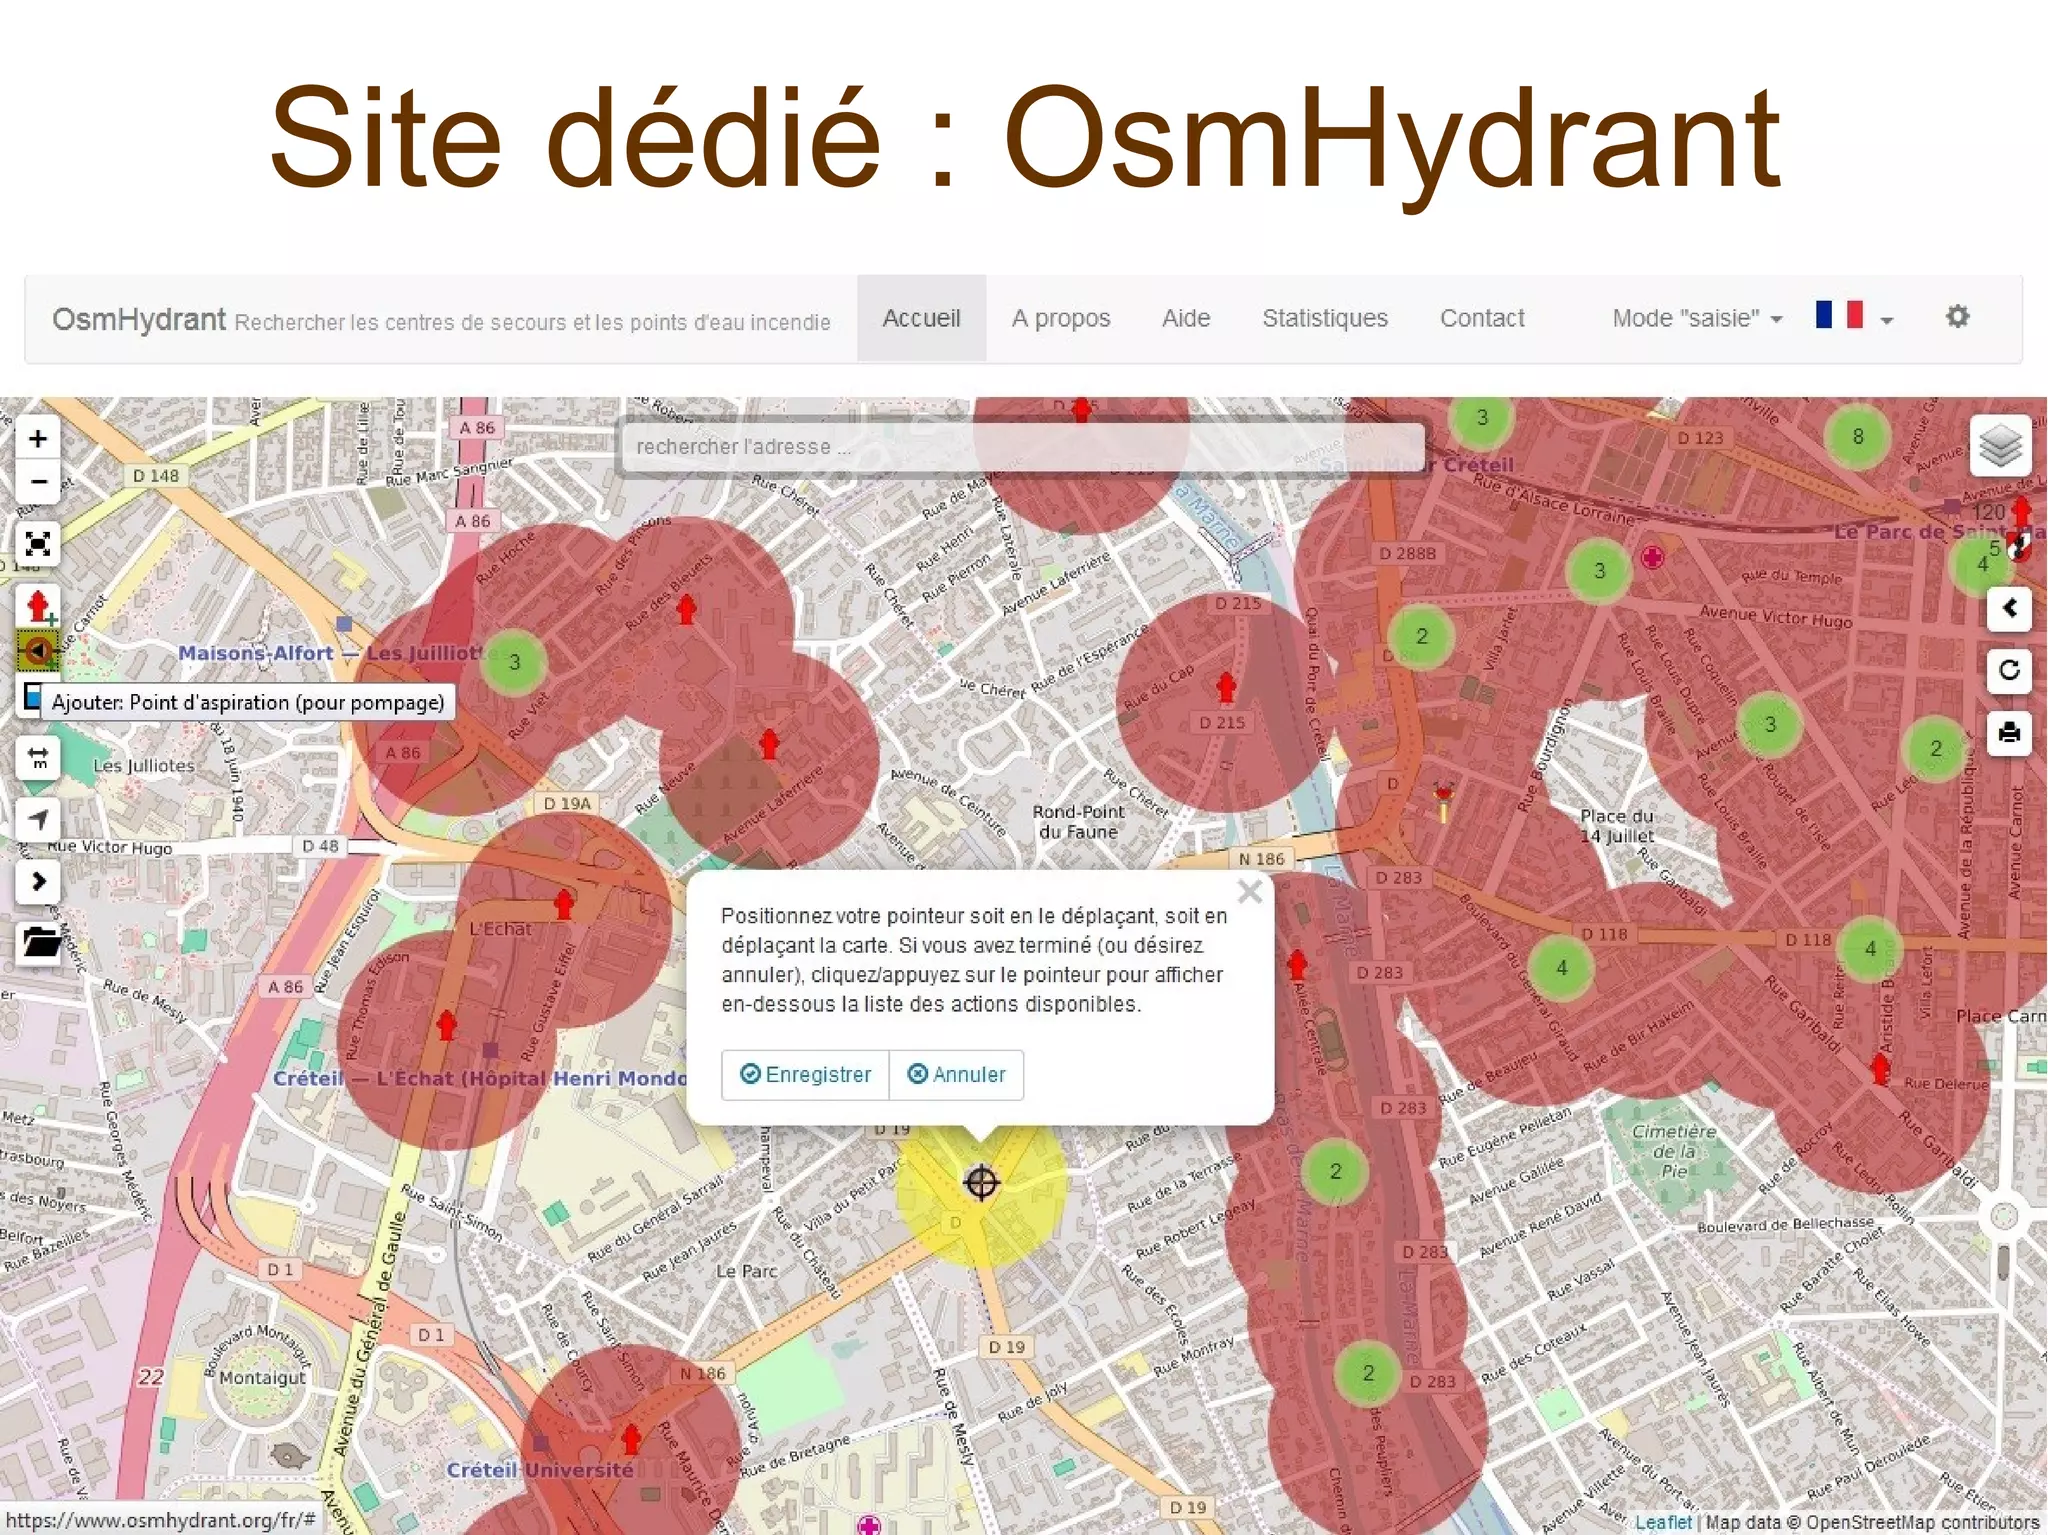
Task: Click the Cimetière de la Pie label
Action: coord(1674,1151)
